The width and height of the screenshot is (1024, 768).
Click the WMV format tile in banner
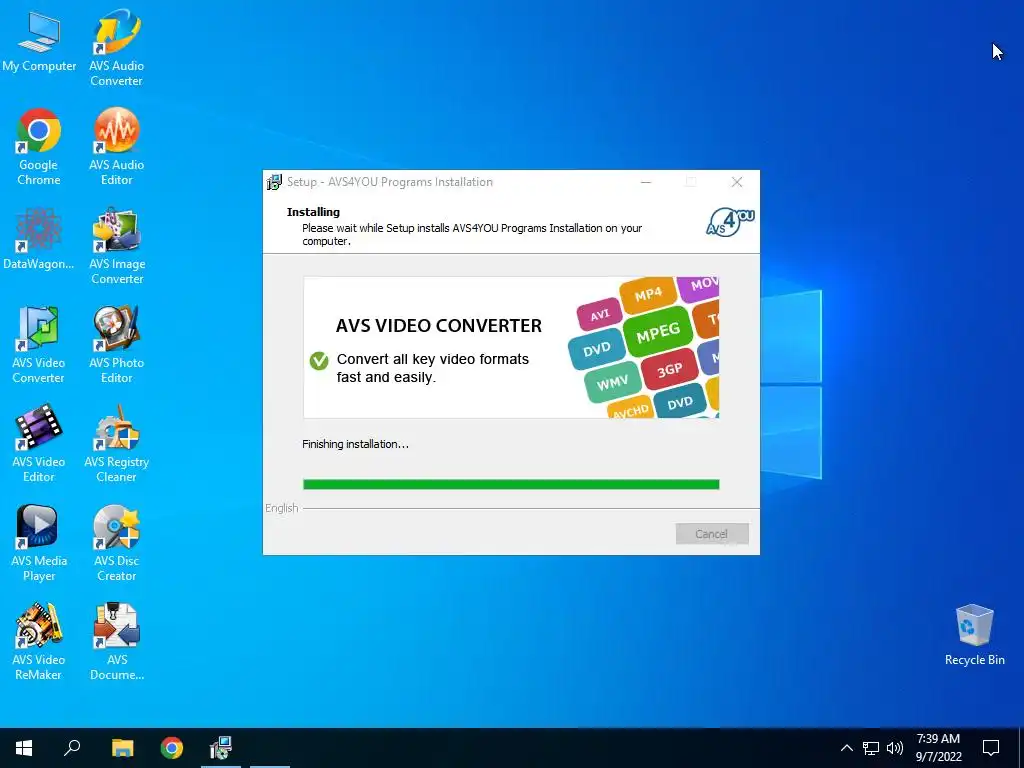[x=612, y=383]
